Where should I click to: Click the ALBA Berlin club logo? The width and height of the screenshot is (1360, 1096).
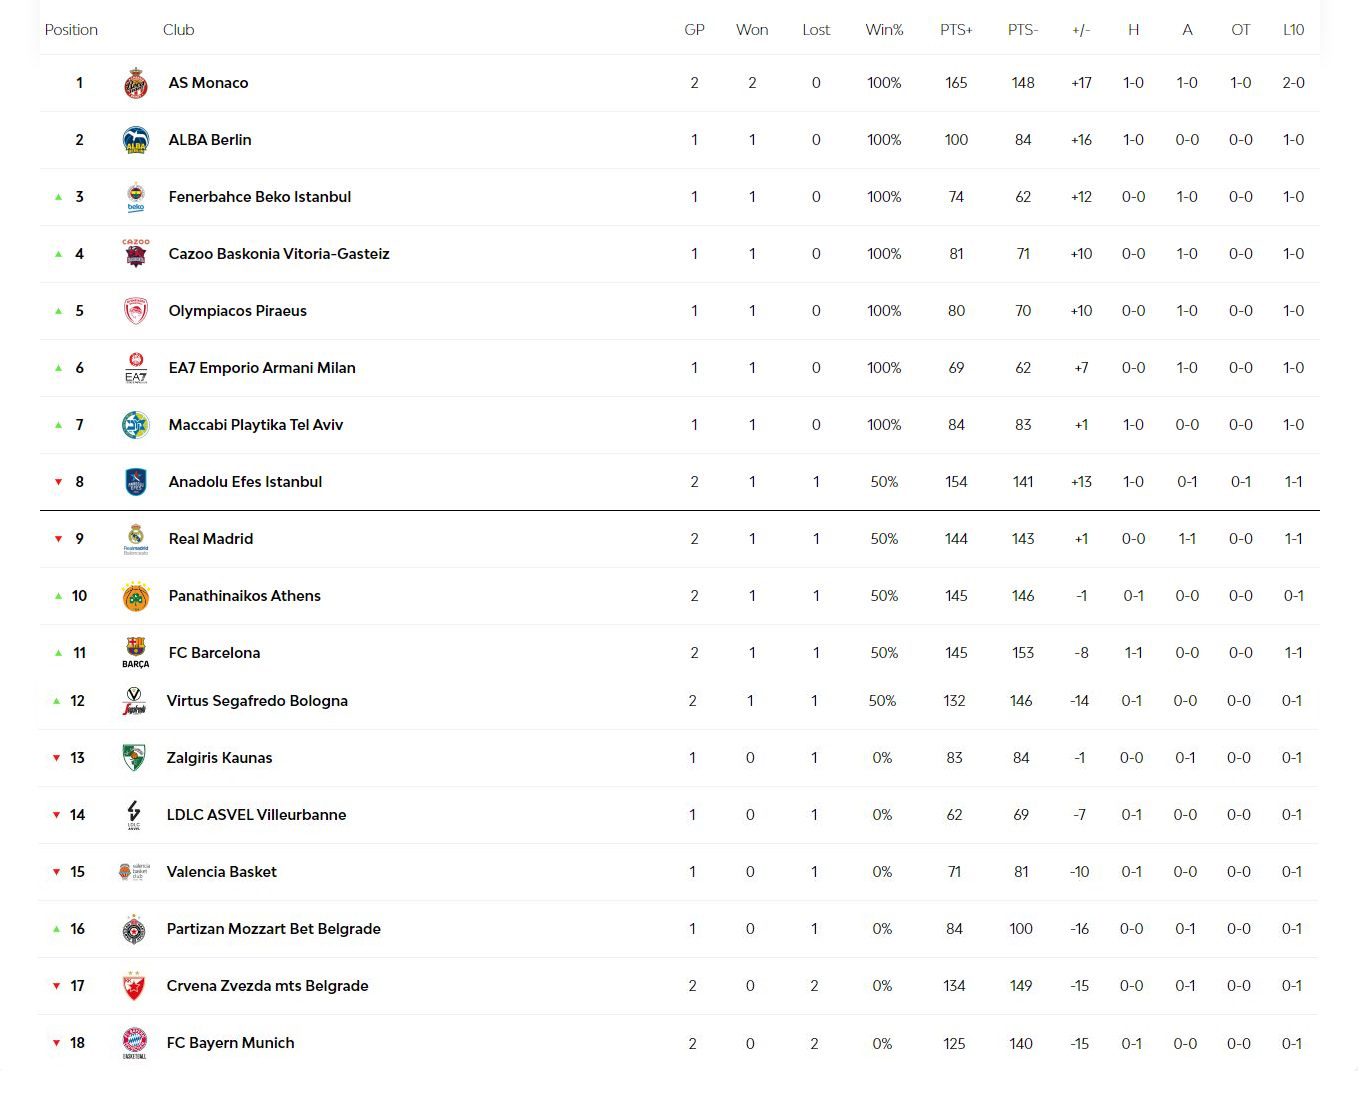pos(136,141)
